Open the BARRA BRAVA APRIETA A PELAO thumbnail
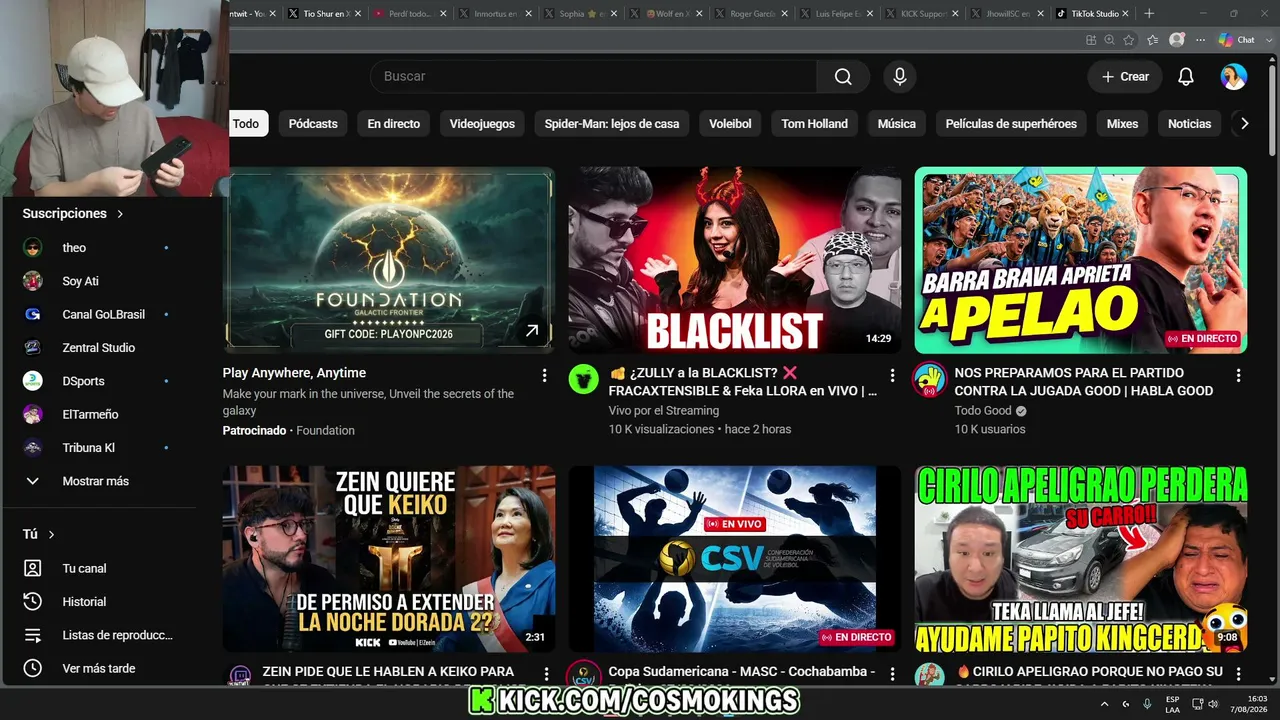 pyautogui.click(x=1081, y=260)
